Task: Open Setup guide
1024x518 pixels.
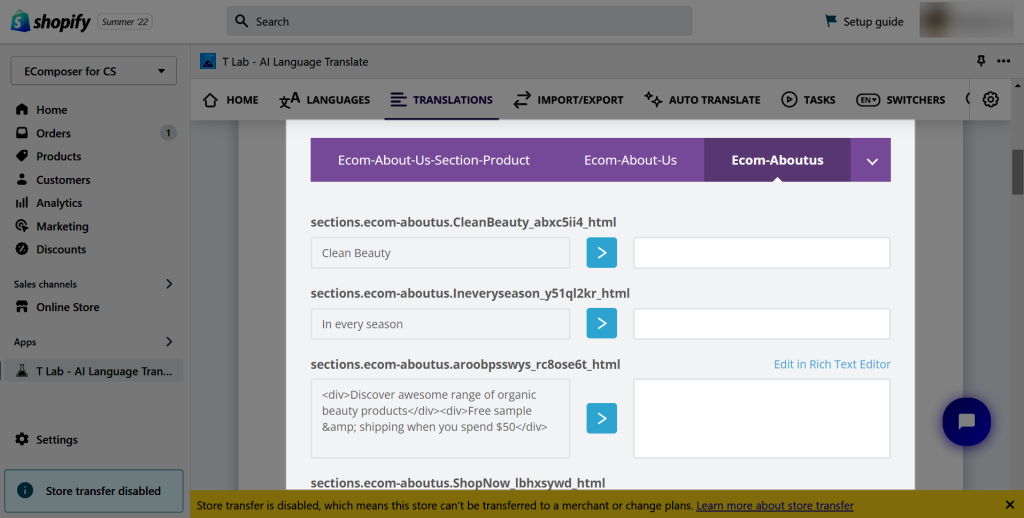Action: 864,22
